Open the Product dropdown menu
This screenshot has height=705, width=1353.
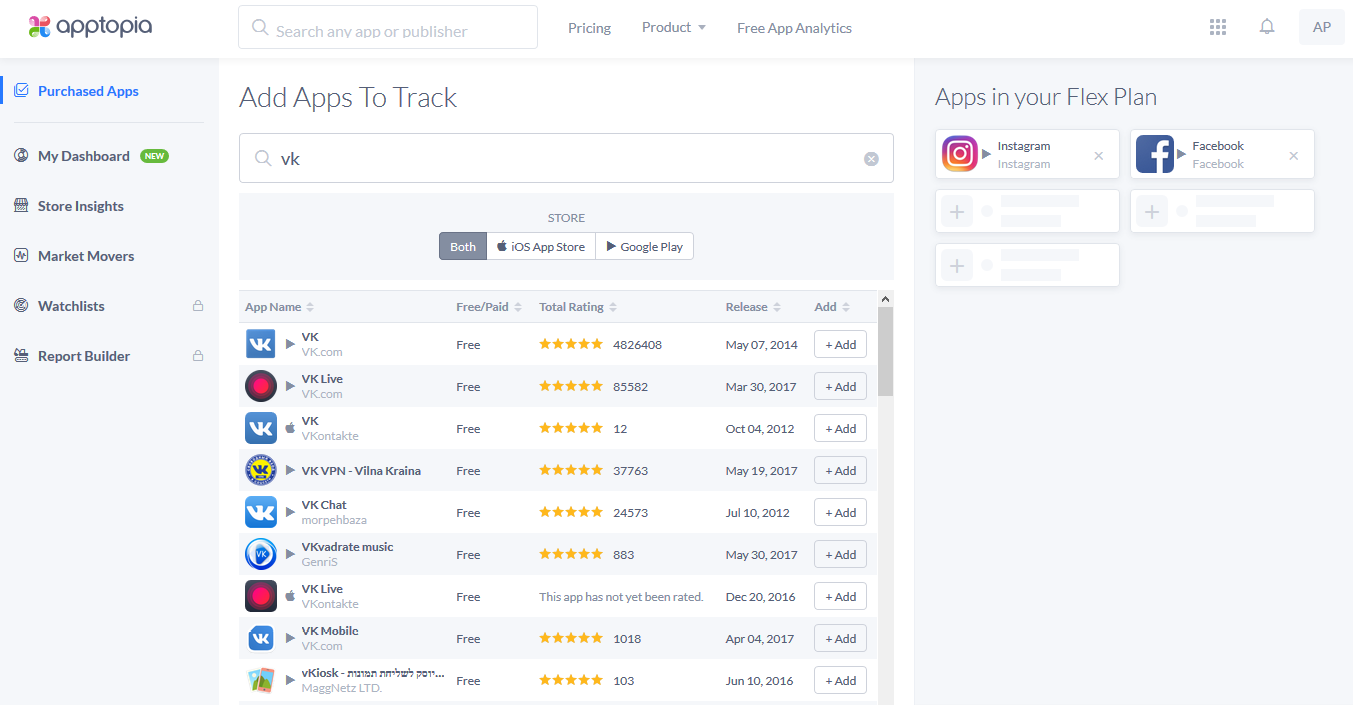(673, 27)
